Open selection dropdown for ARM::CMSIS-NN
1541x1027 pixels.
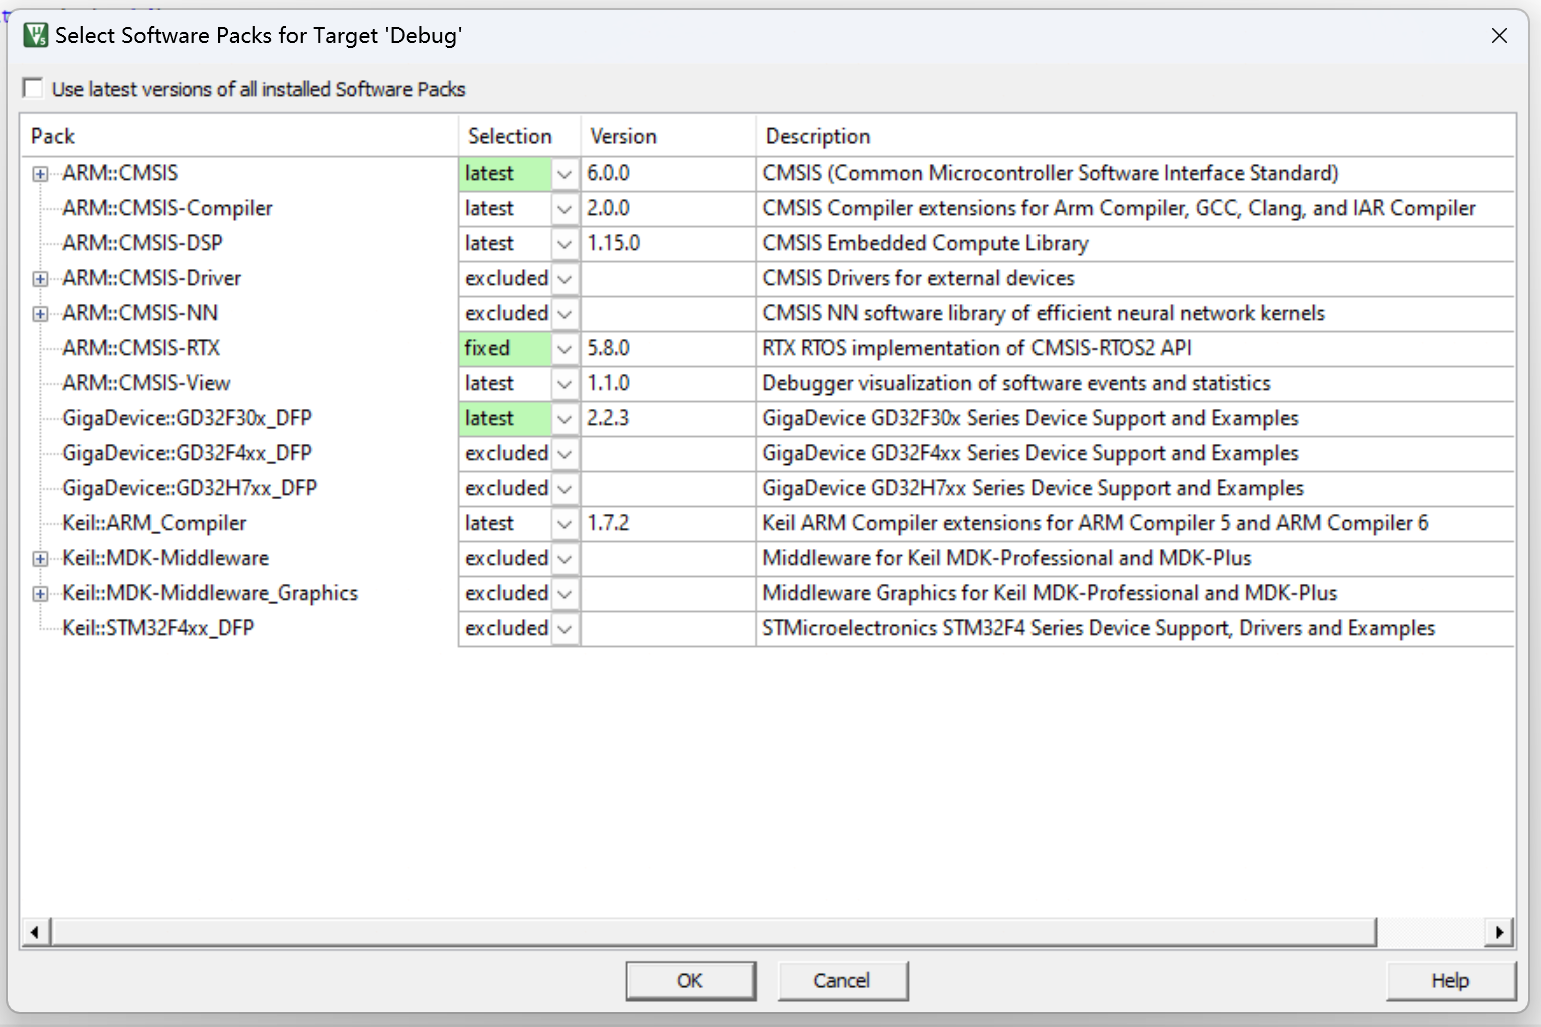(565, 314)
